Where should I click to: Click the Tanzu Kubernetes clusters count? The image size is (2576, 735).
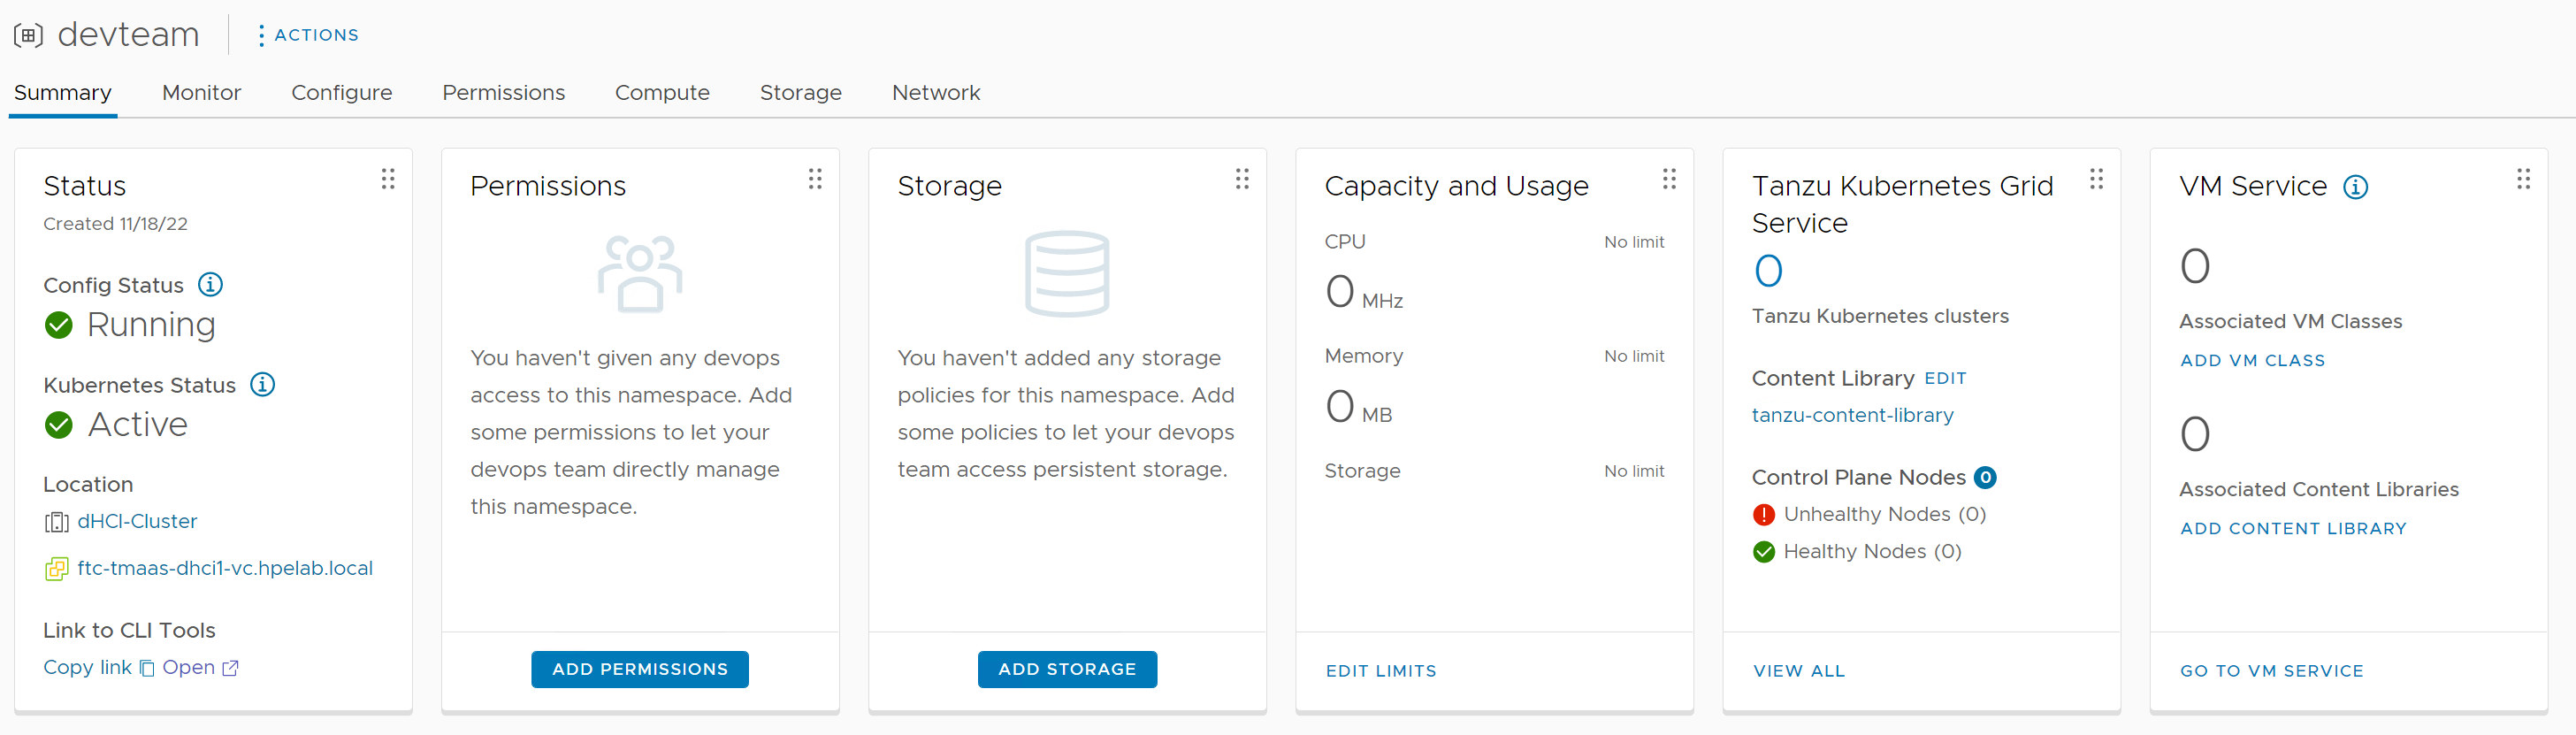pyautogui.click(x=1768, y=271)
